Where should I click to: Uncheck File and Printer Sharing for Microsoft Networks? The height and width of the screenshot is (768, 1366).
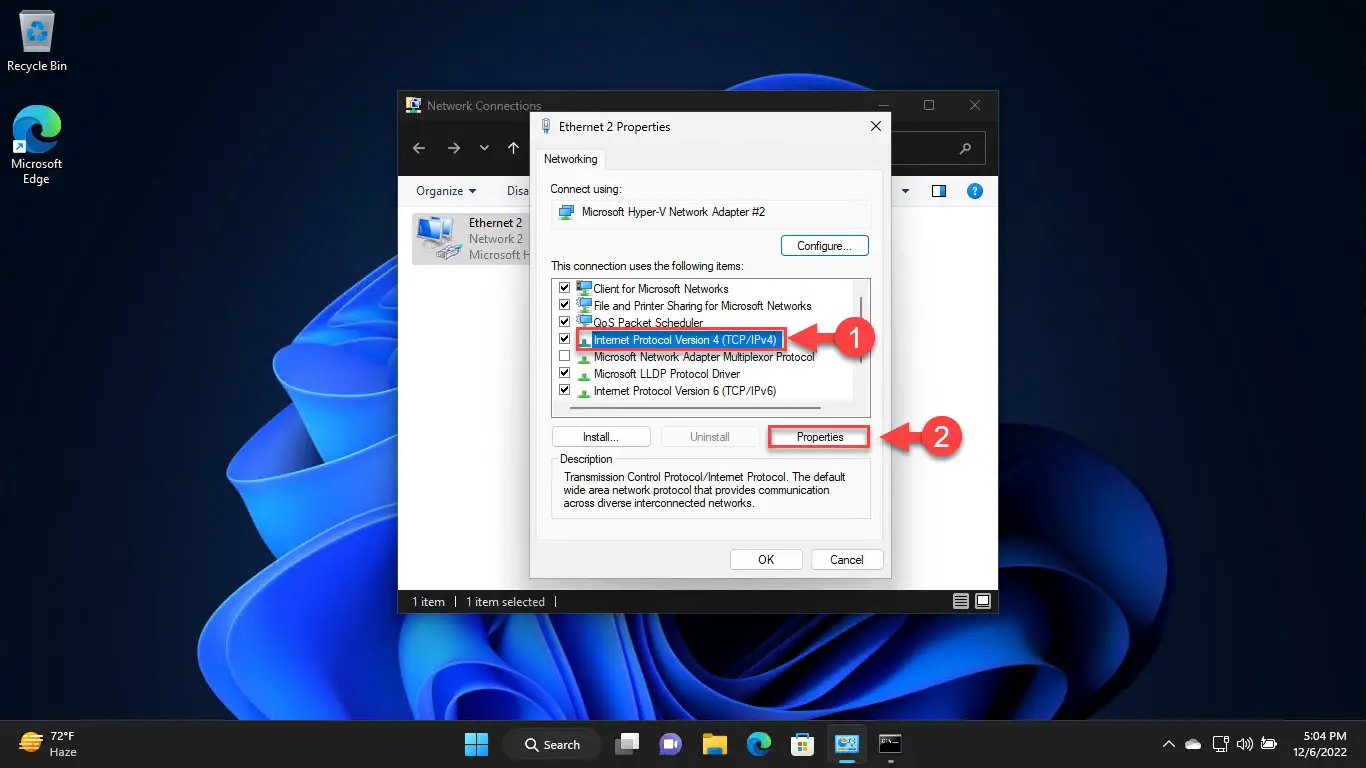pyautogui.click(x=565, y=305)
